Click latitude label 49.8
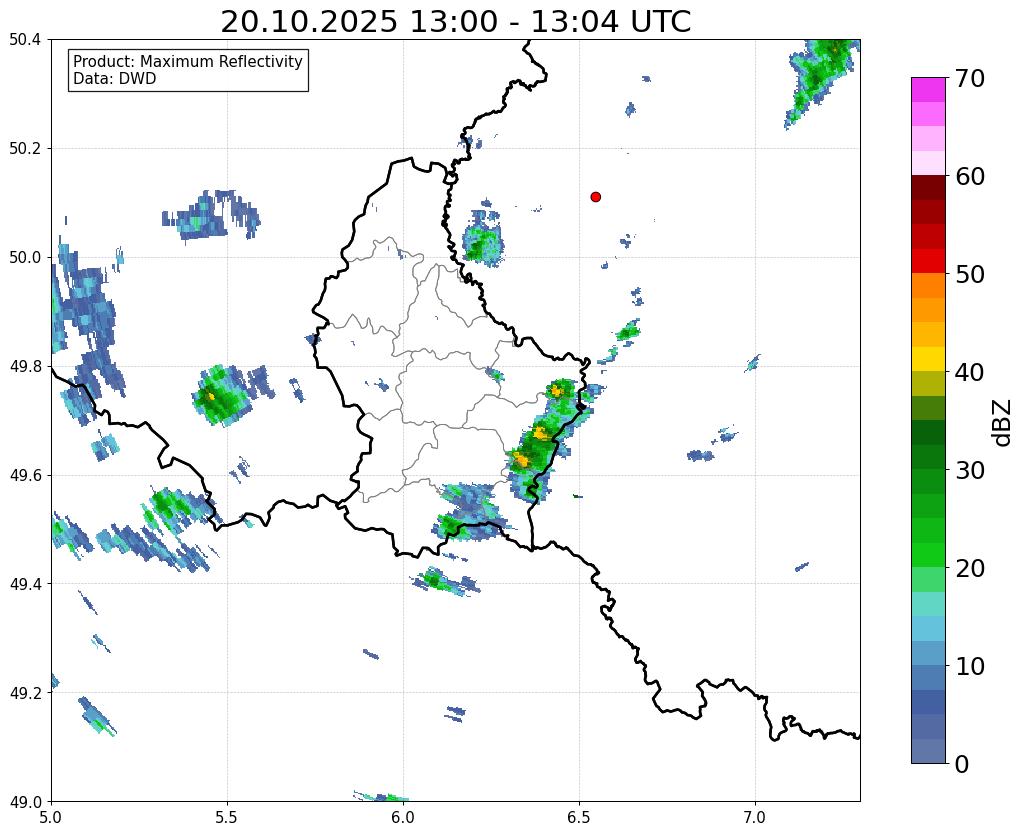1023x834 pixels. pos(25,367)
